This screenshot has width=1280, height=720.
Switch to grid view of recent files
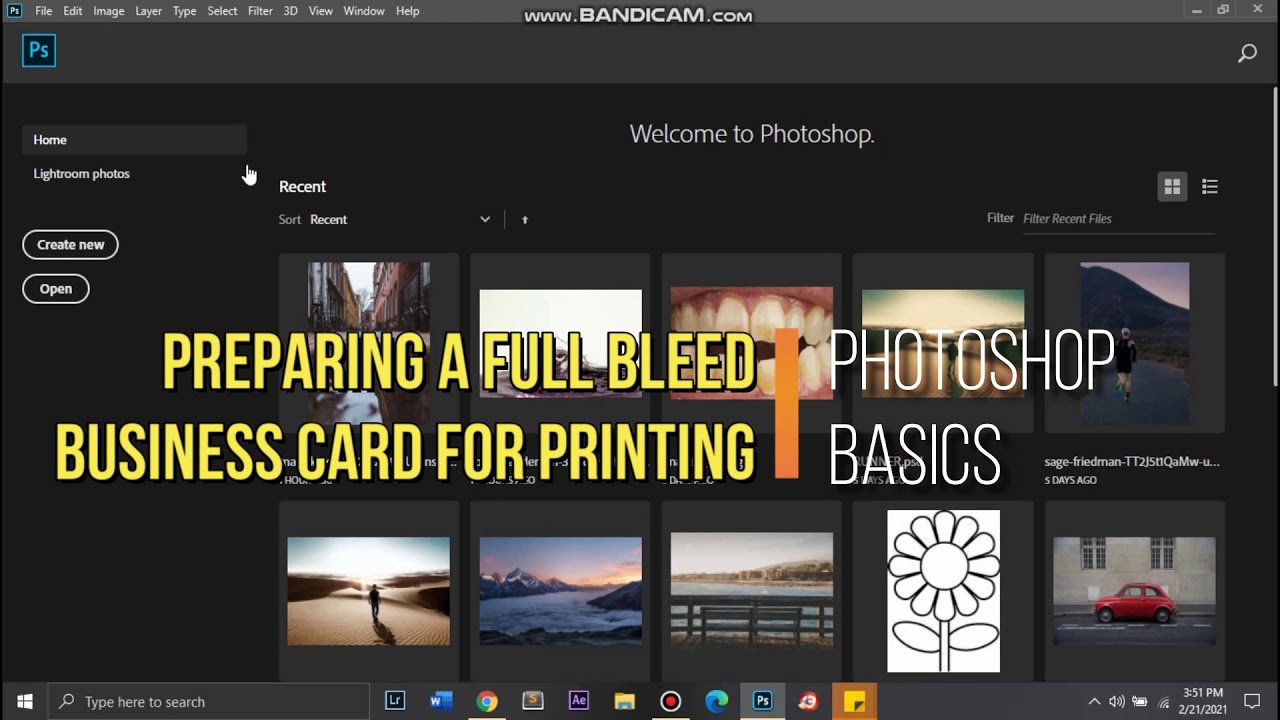click(1172, 186)
